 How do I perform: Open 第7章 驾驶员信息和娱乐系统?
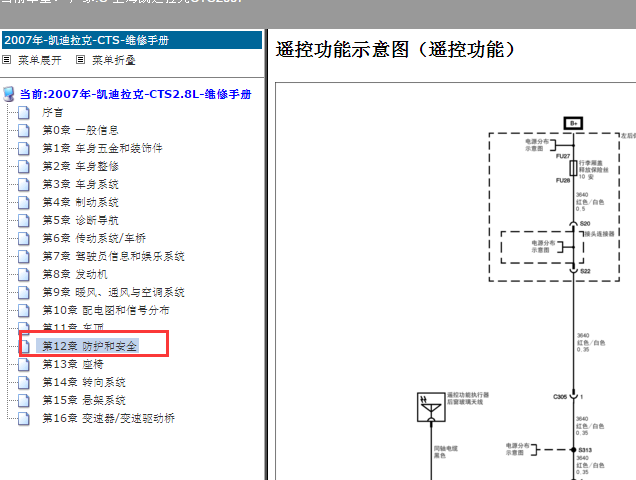113,256
